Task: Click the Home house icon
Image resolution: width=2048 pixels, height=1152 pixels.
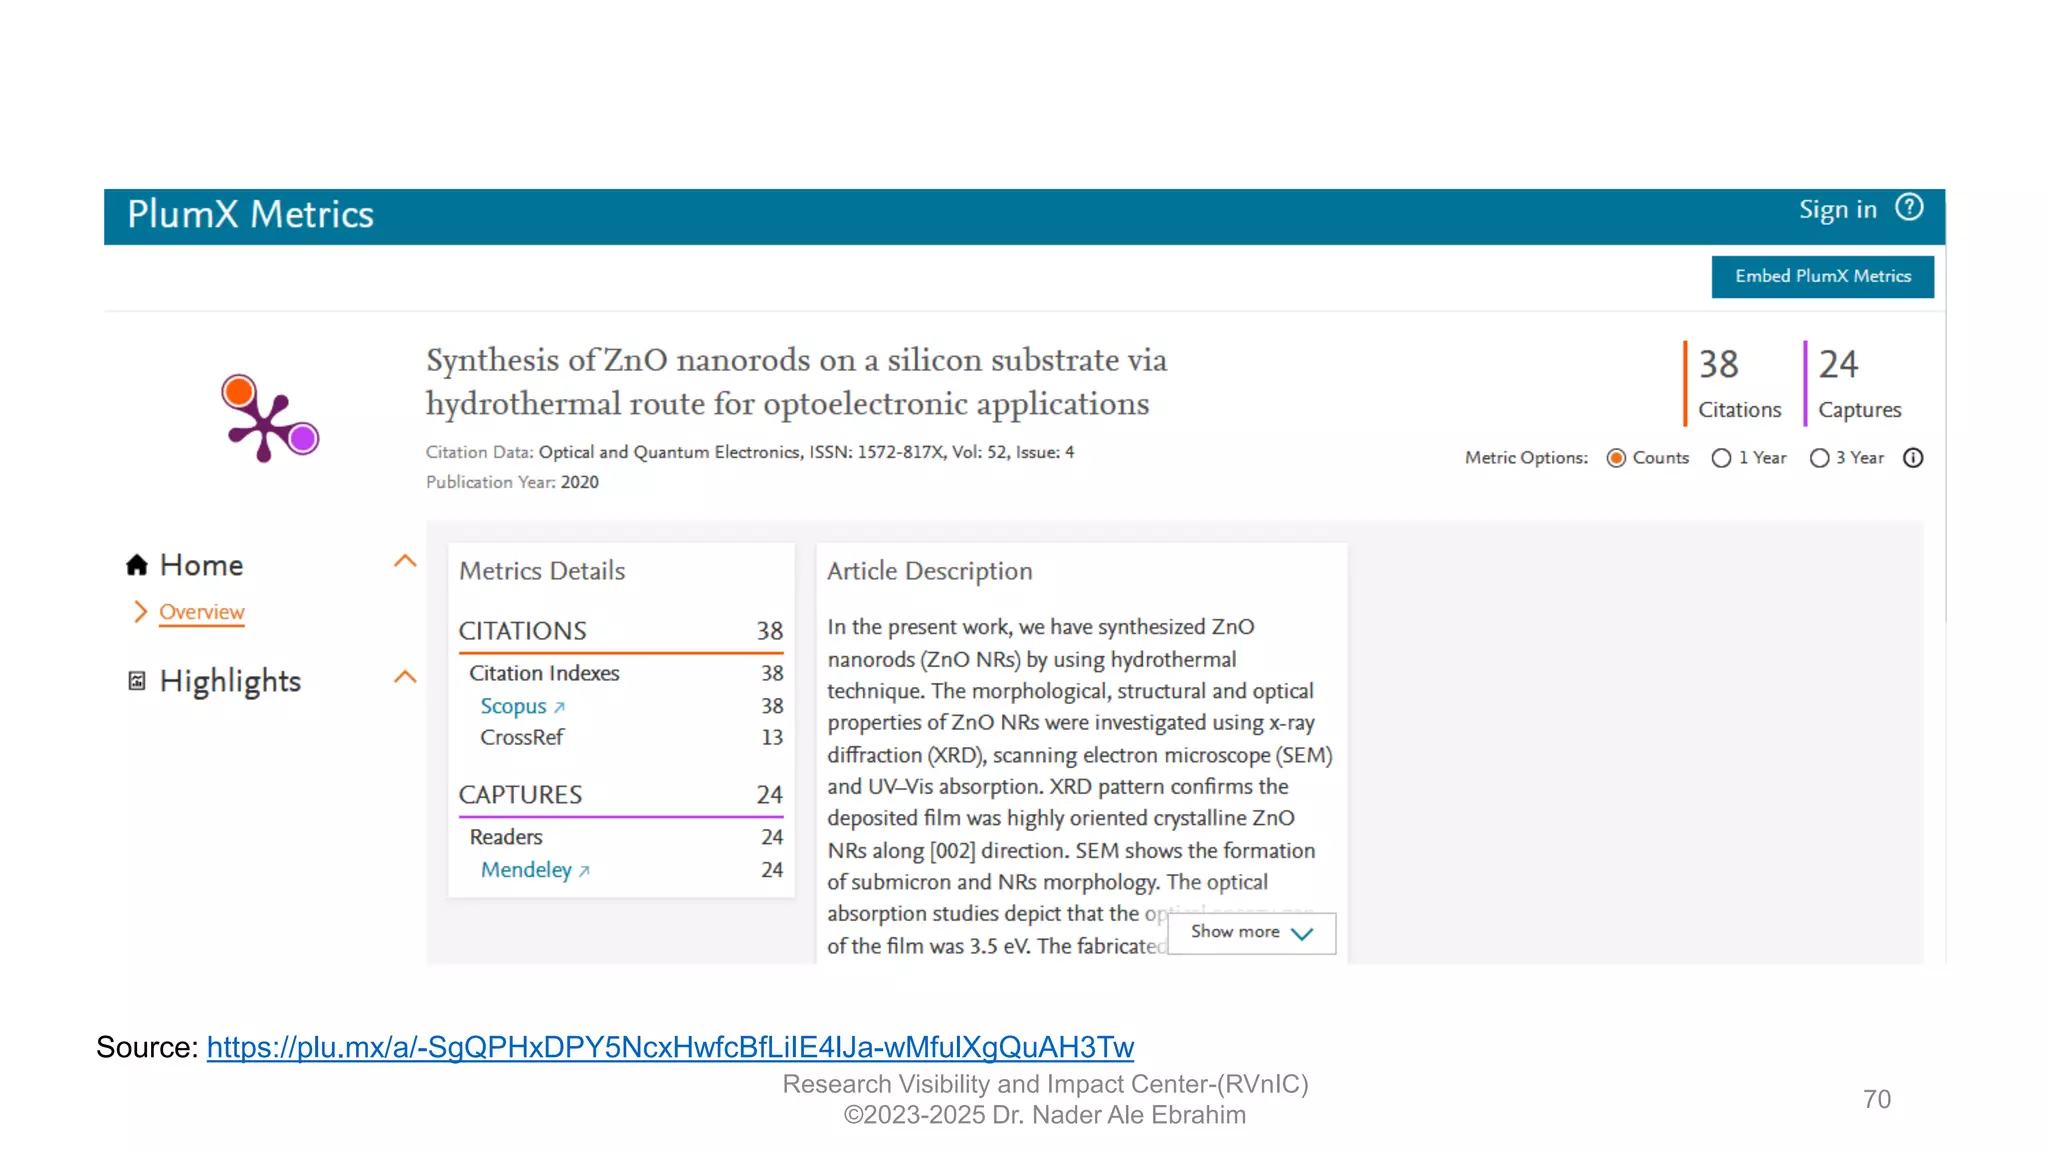Action: click(137, 565)
